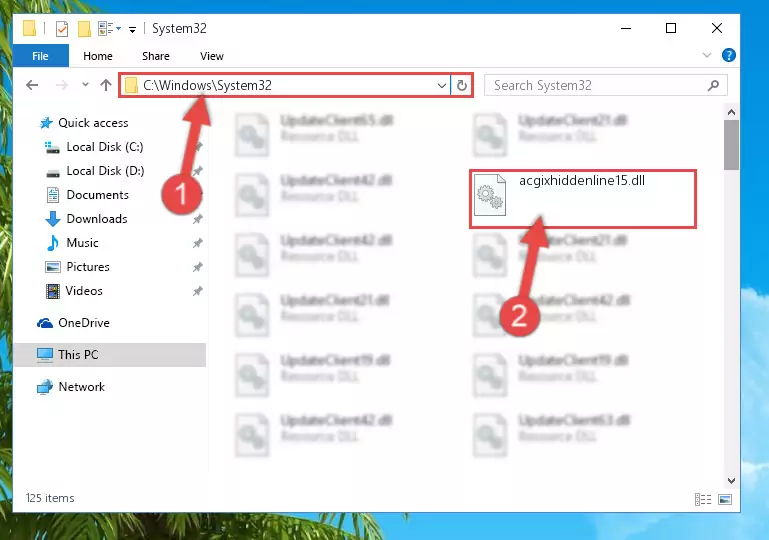769x540 pixels.
Task: Expand the ribbon with the chevron
Action: click(x=707, y=55)
